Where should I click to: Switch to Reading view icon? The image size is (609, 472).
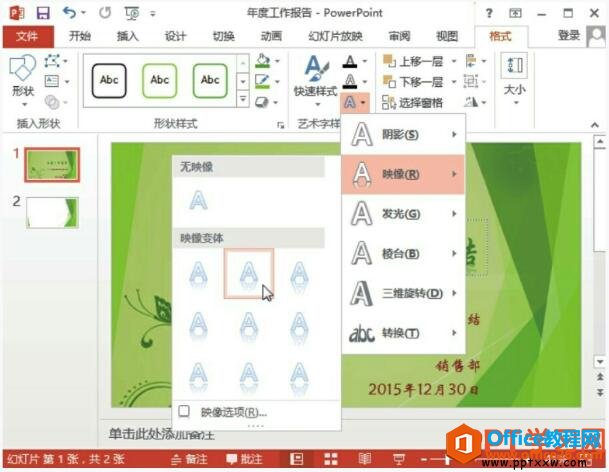[364, 459]
